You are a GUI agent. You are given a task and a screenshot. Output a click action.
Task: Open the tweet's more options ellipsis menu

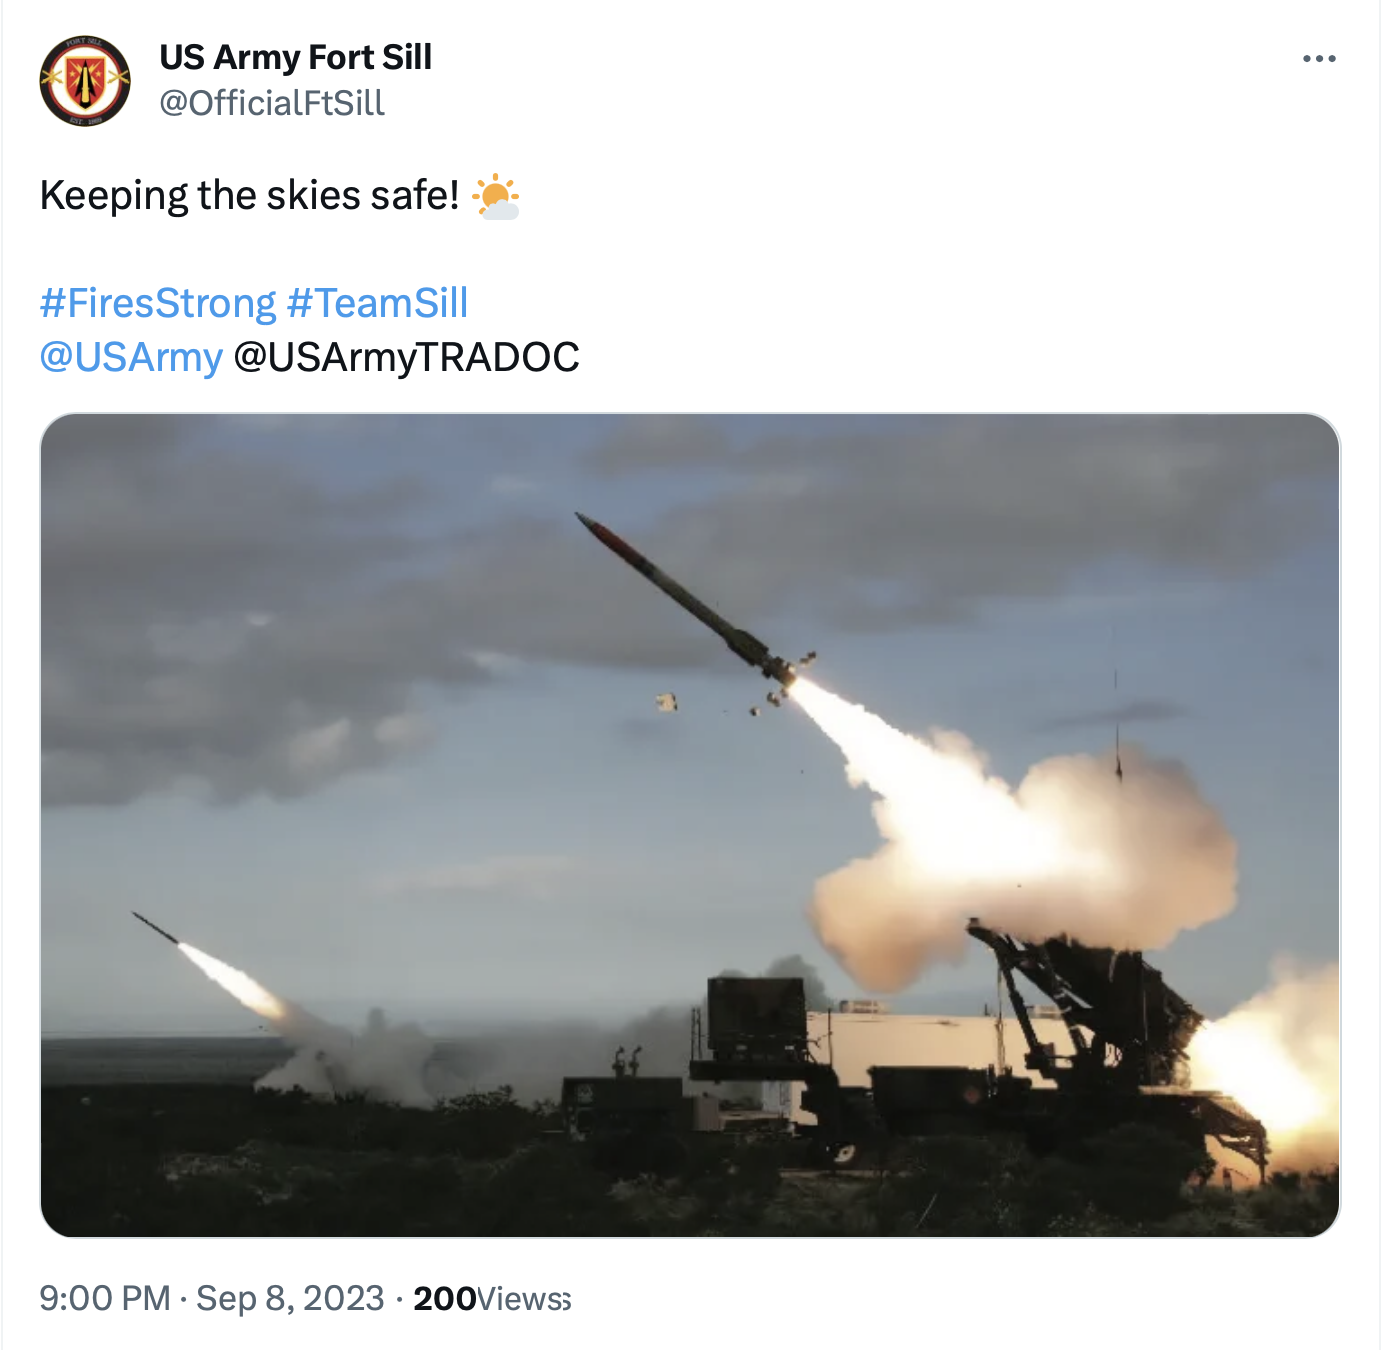pos(1319,59)
